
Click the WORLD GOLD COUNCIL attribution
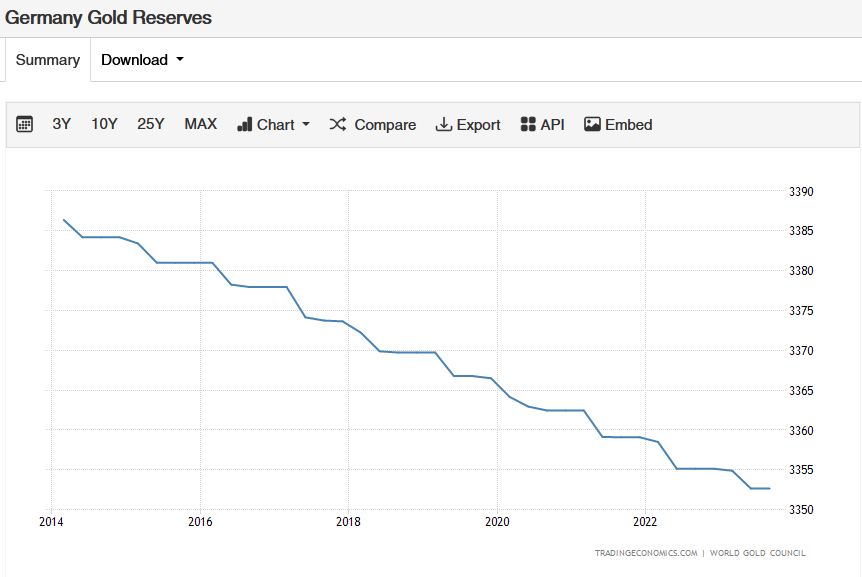click(757, 553)
